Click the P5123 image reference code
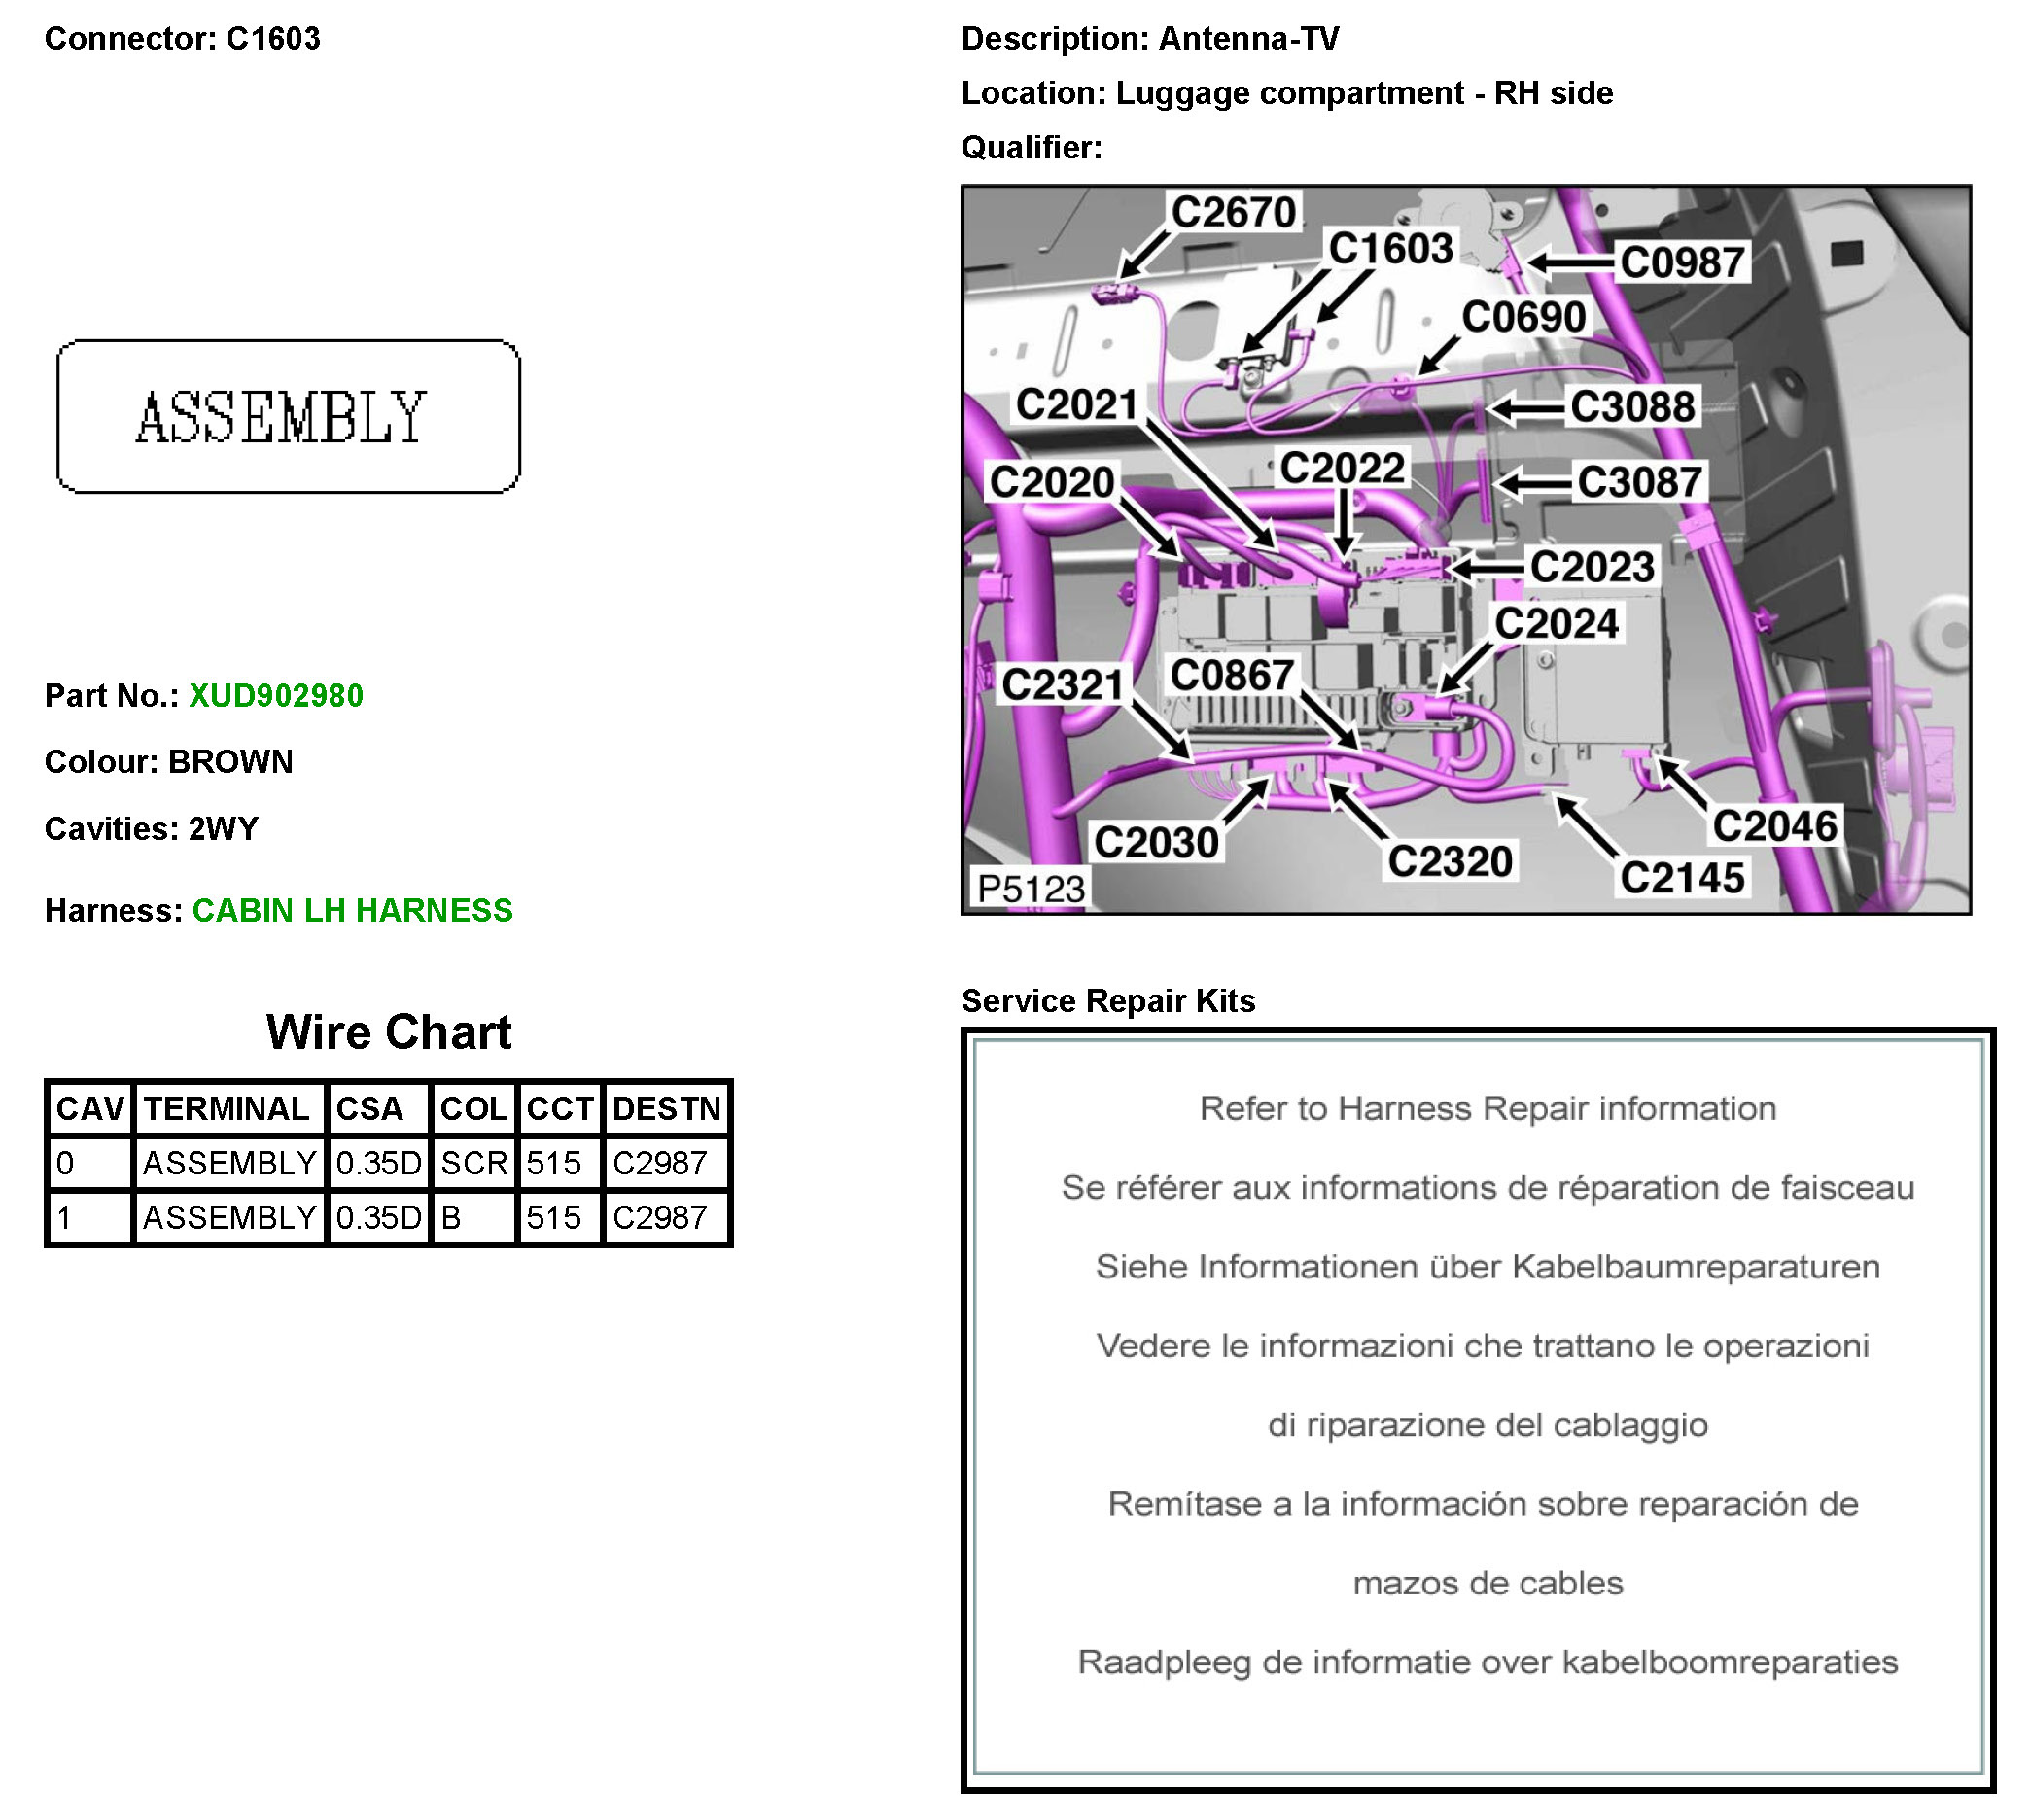 coord(1031,889)
